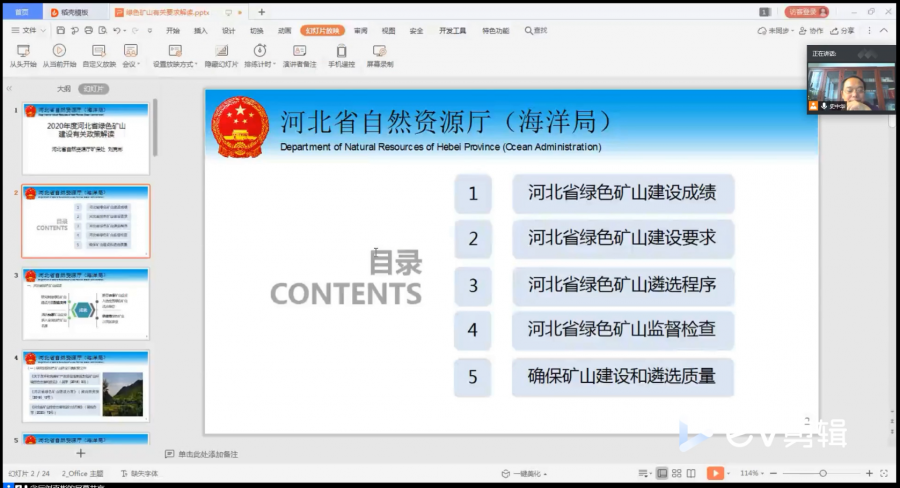The height and width of the screenshot is (488, 900).
Task: Click fit slide to window icon
Action: (x=884, y=474)
